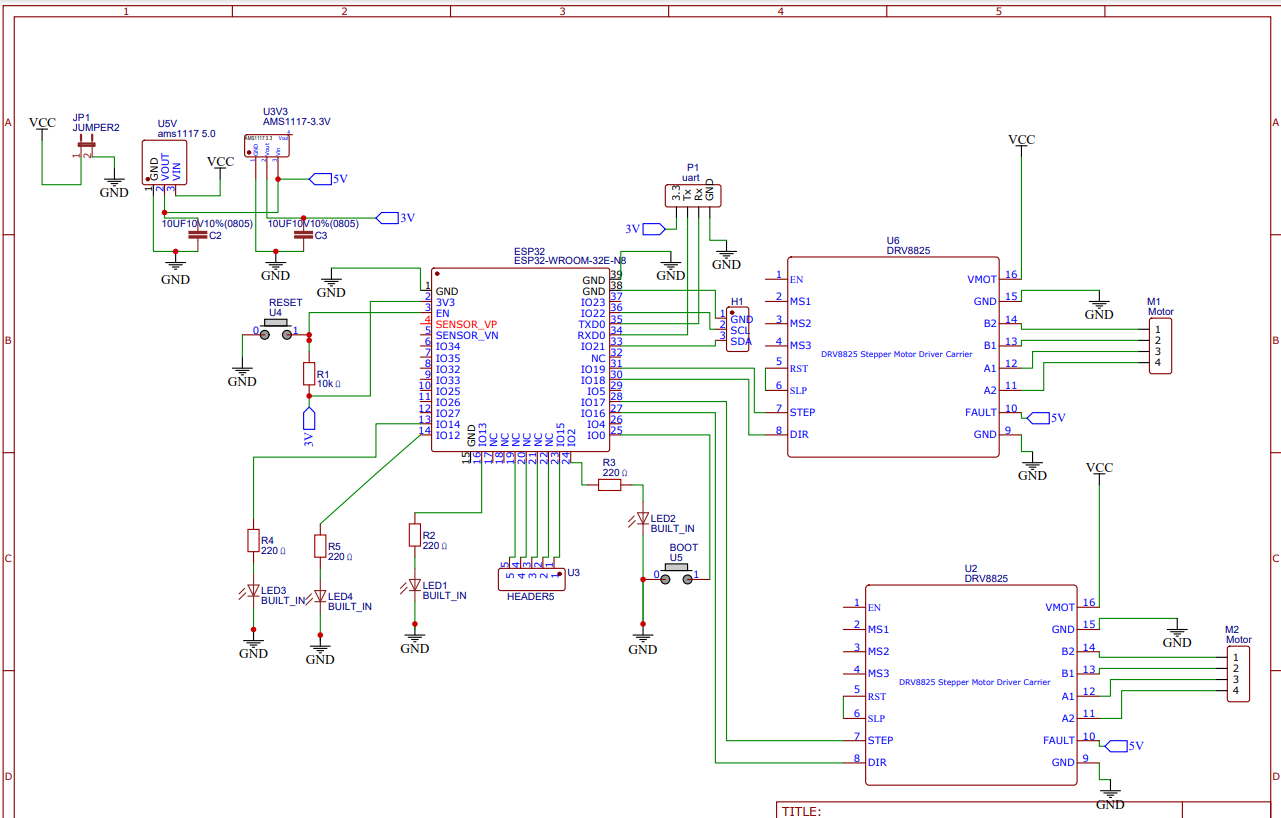Click the U2 DRV8825 designator label
Image resolution: width=1281 pixels, height=818 pixels.
(x=986, y=573)
